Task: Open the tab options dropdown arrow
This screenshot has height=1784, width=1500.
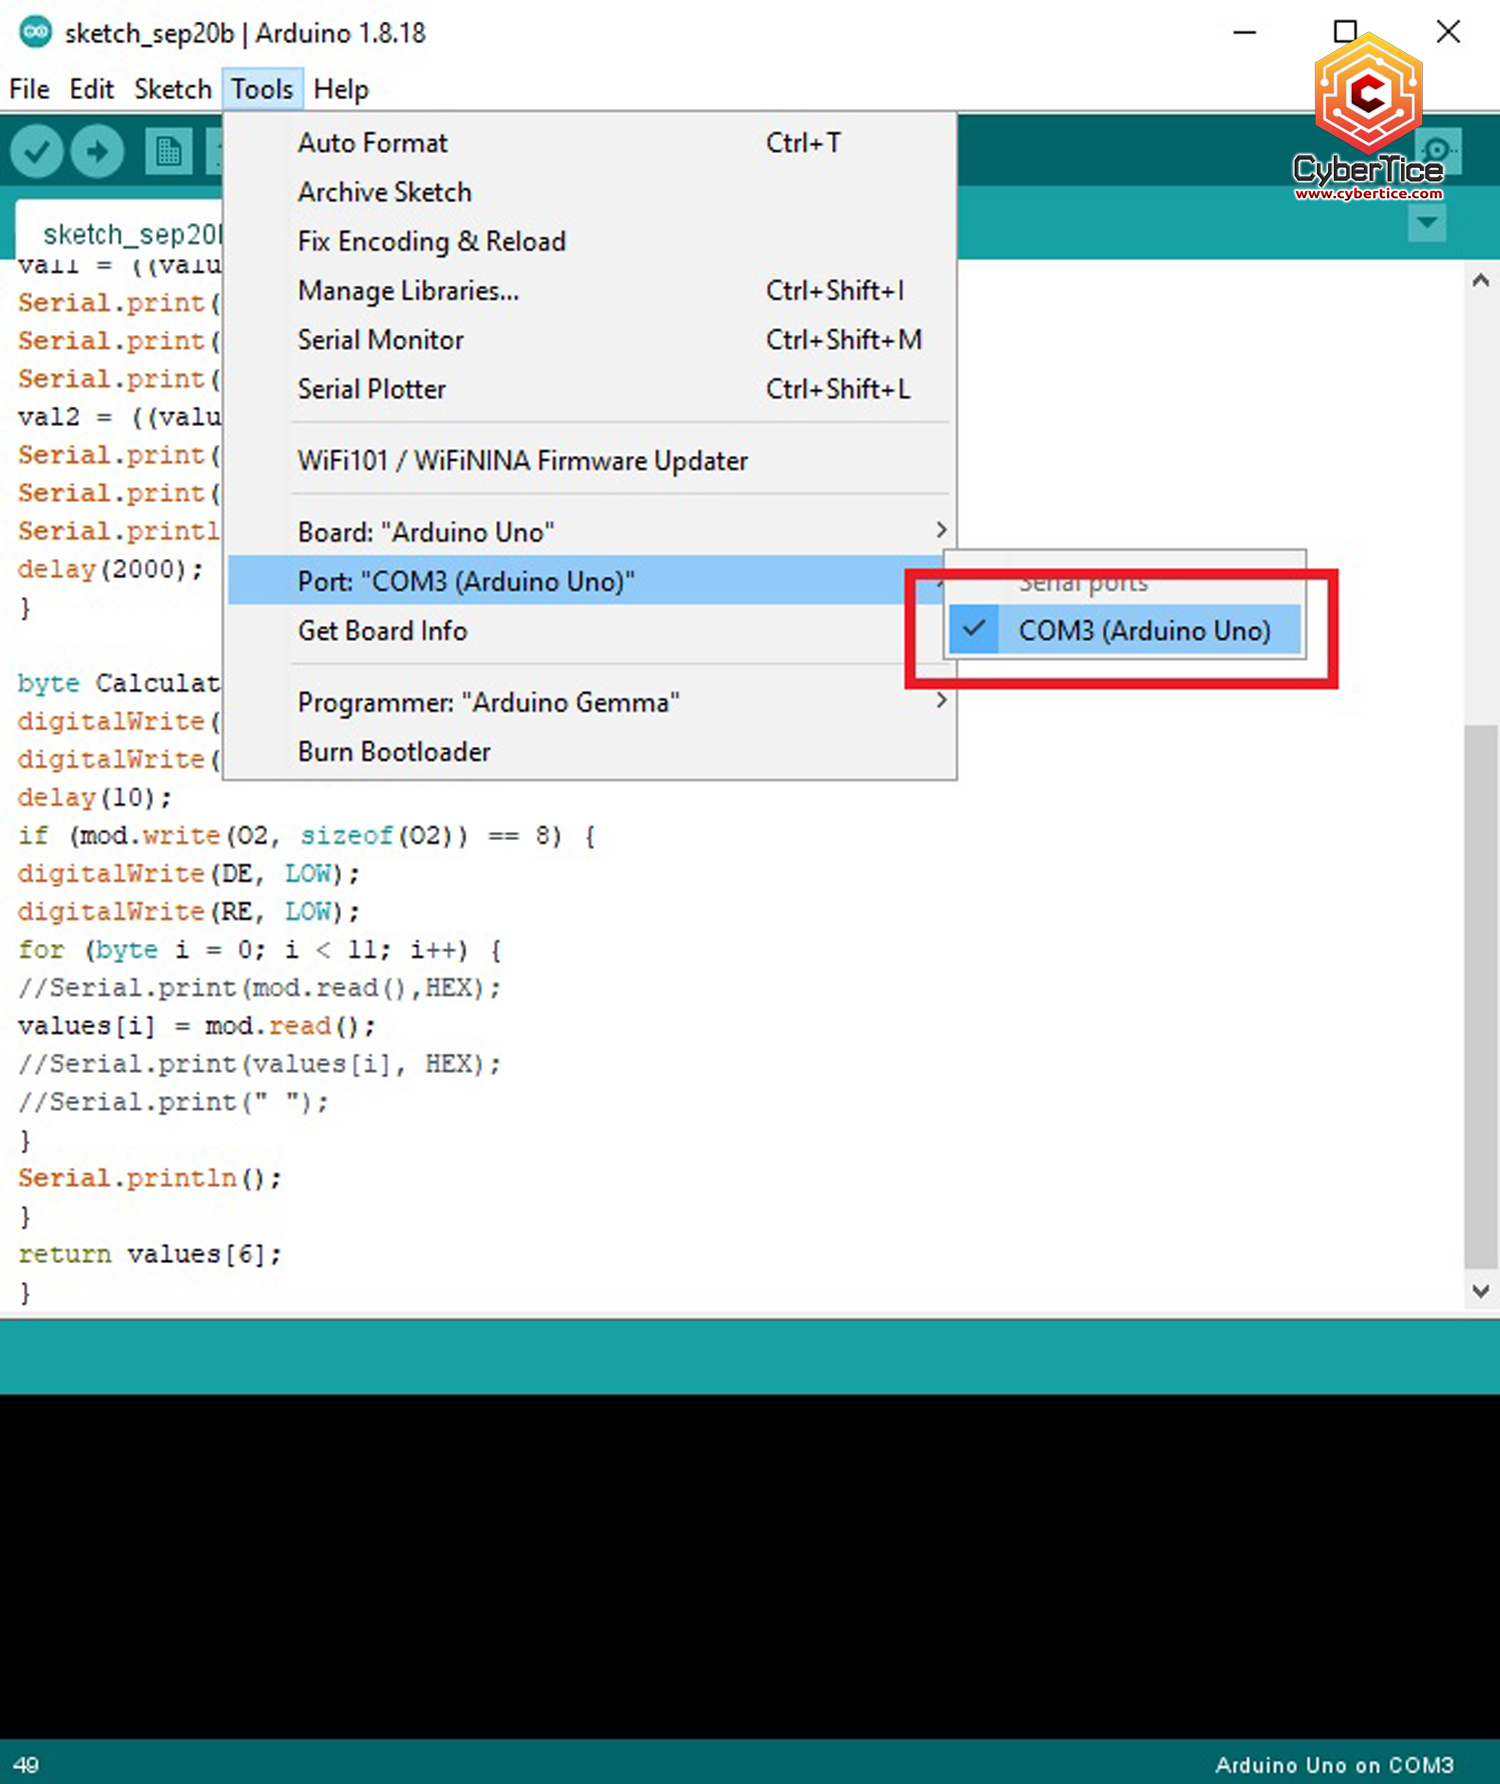Action: 1427,223
